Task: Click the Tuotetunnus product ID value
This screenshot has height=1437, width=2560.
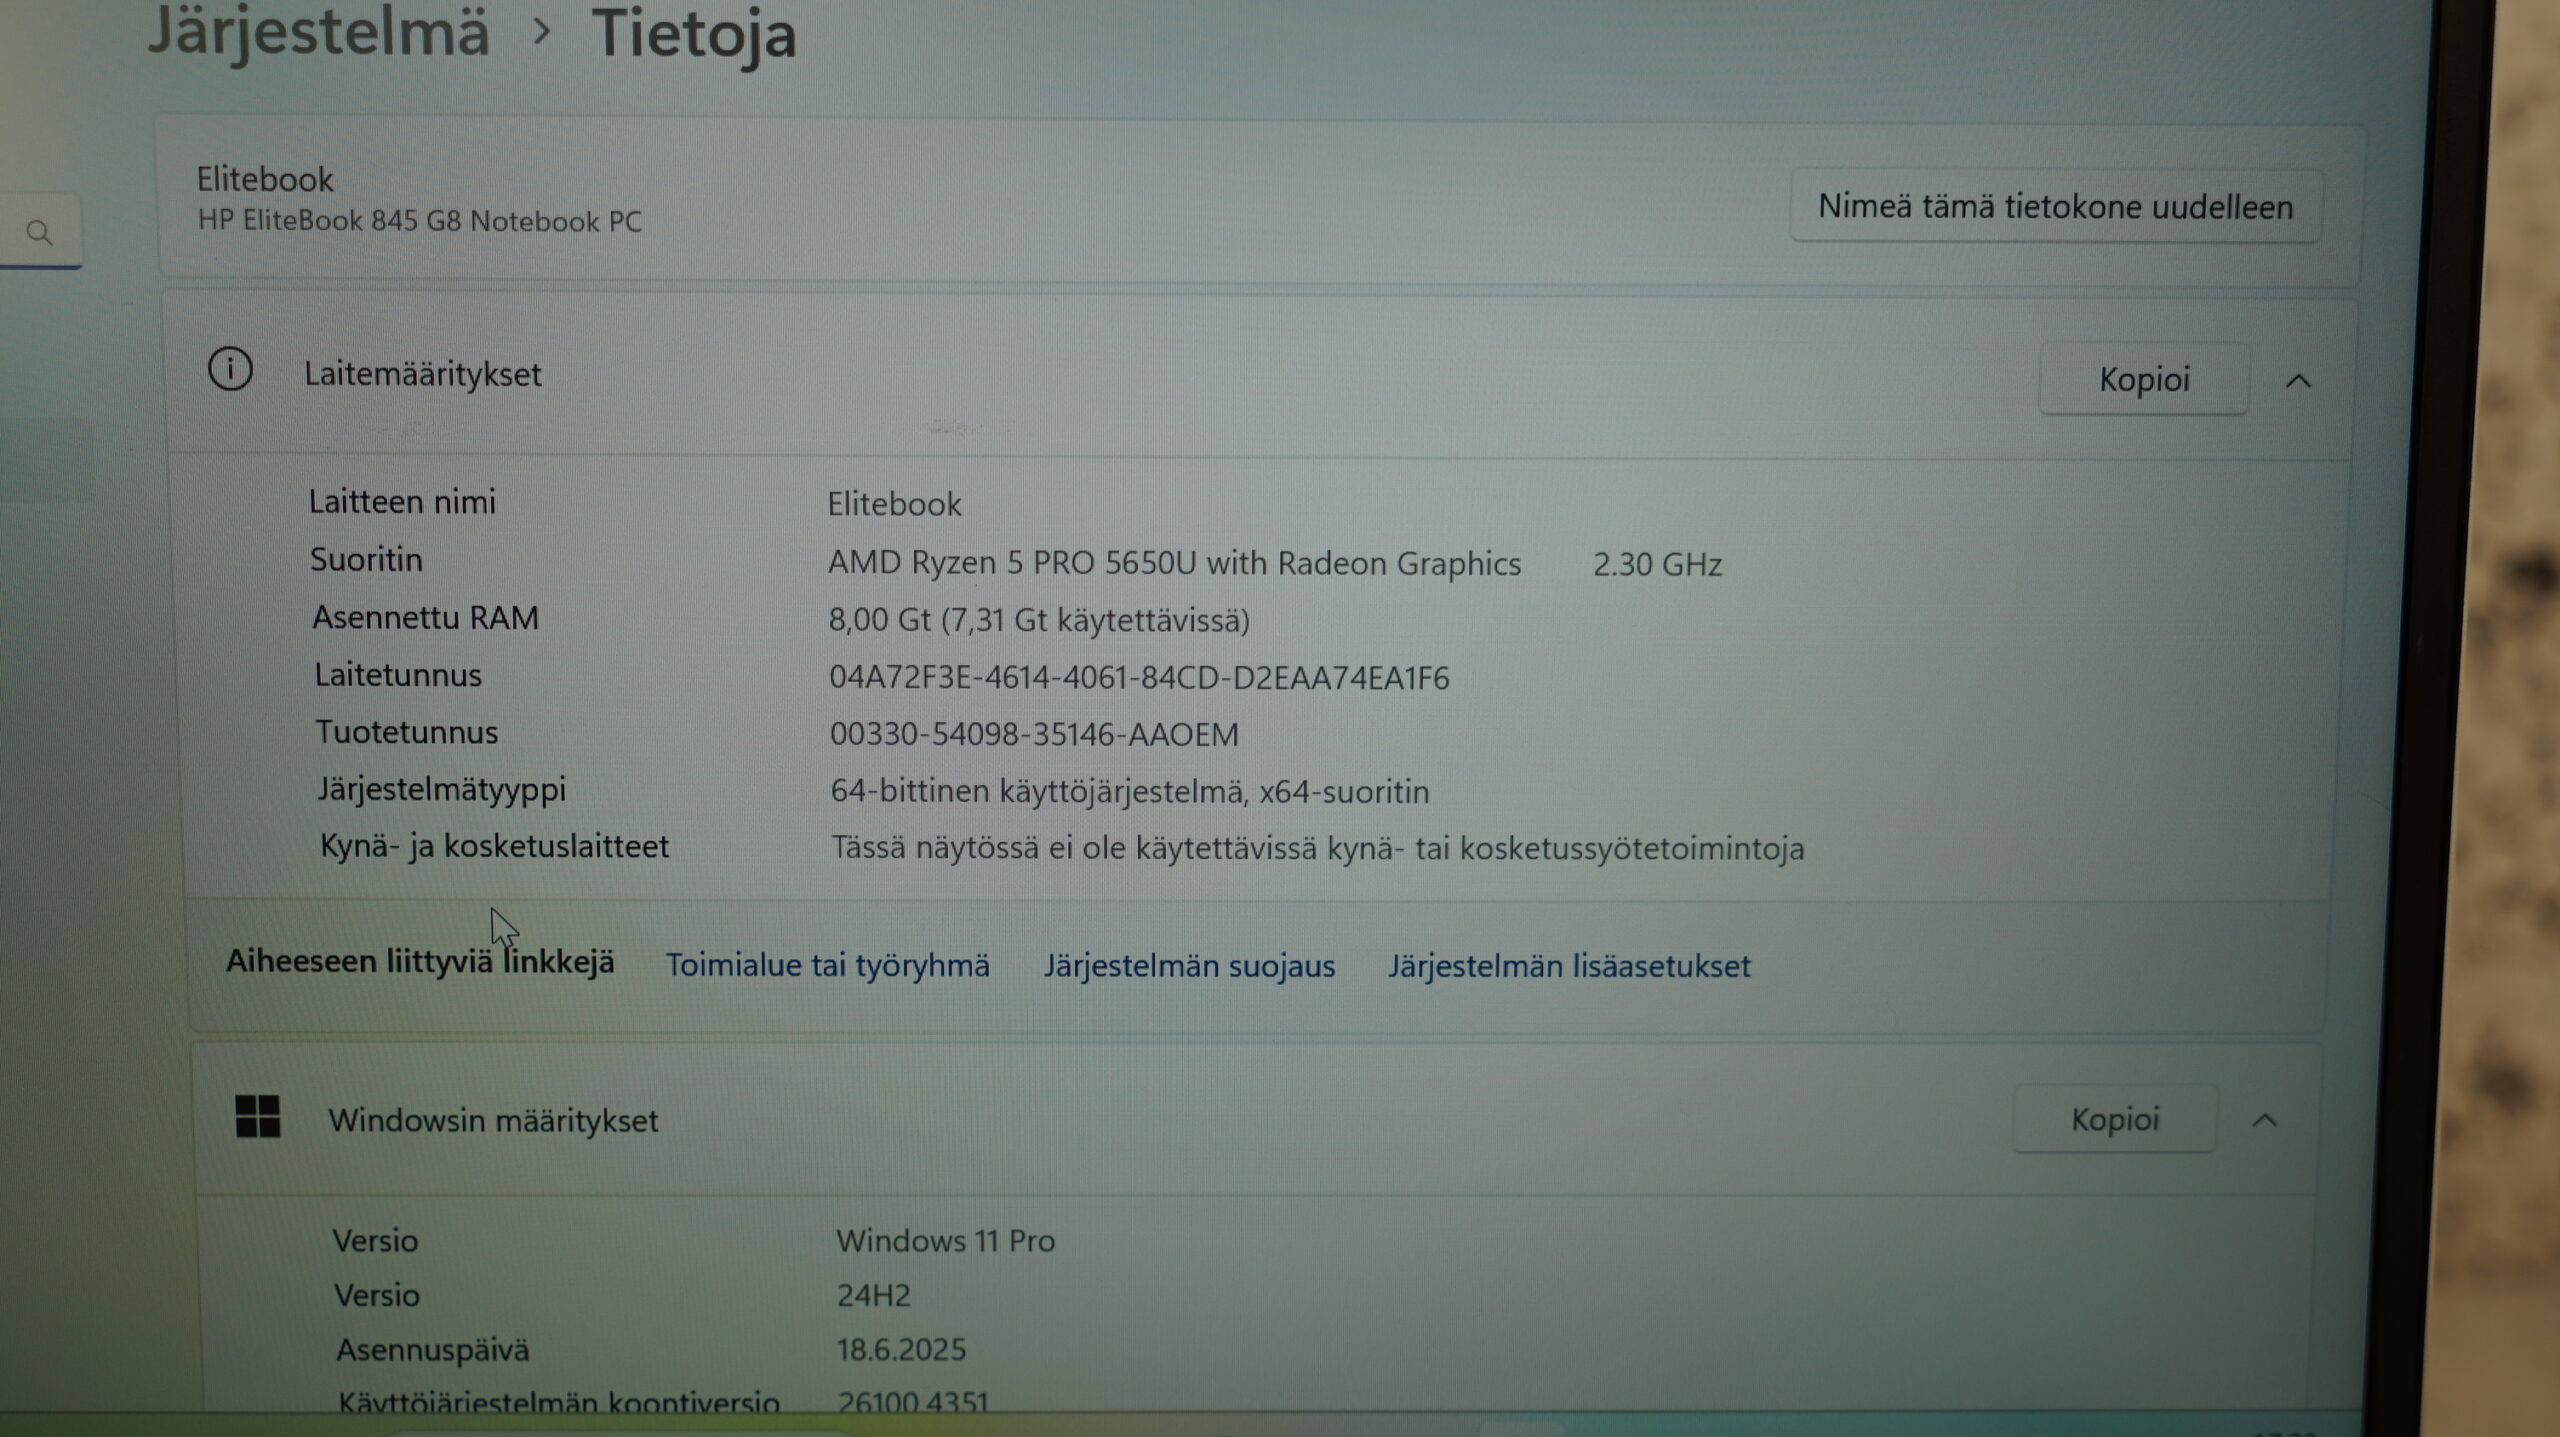Action: click(1034, 735)
